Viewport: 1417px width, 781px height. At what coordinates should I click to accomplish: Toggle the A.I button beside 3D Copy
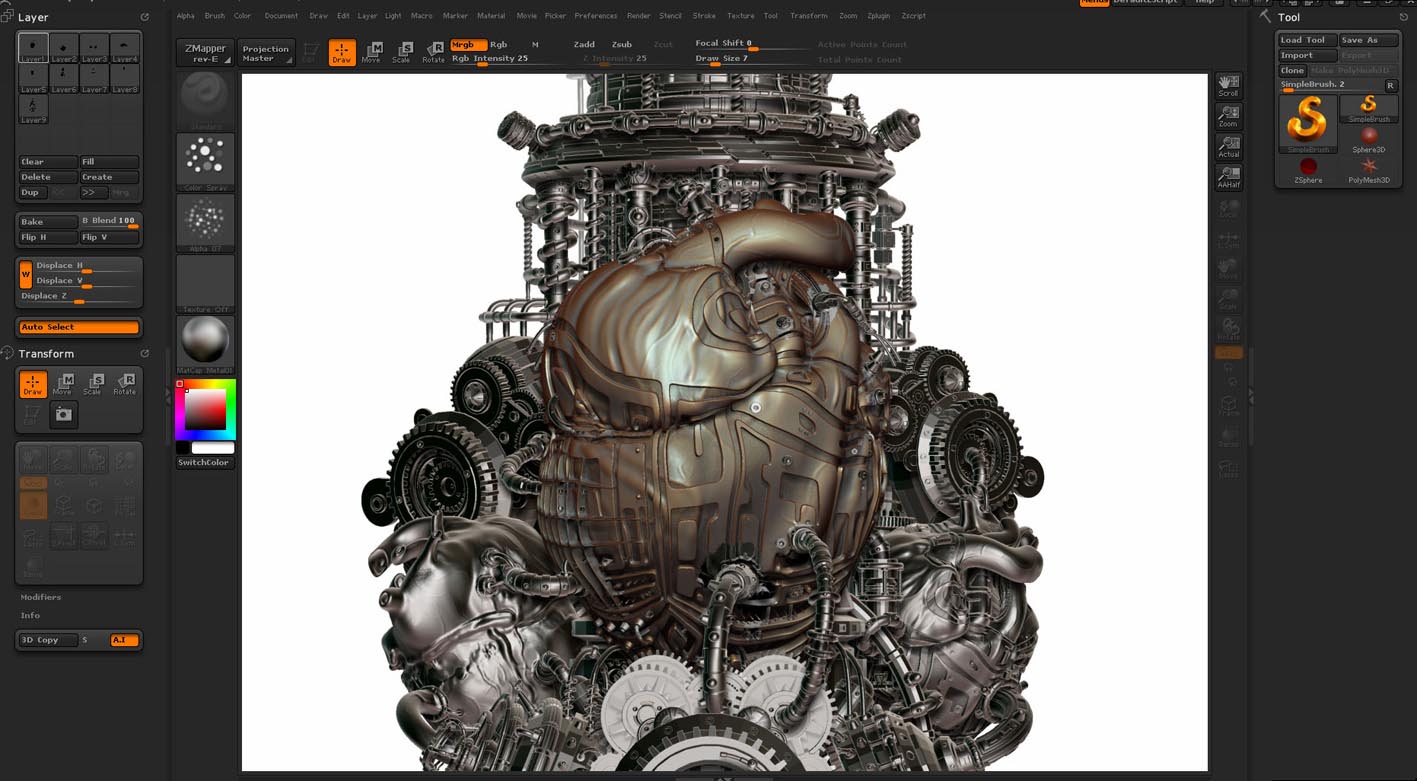[124, 640]
